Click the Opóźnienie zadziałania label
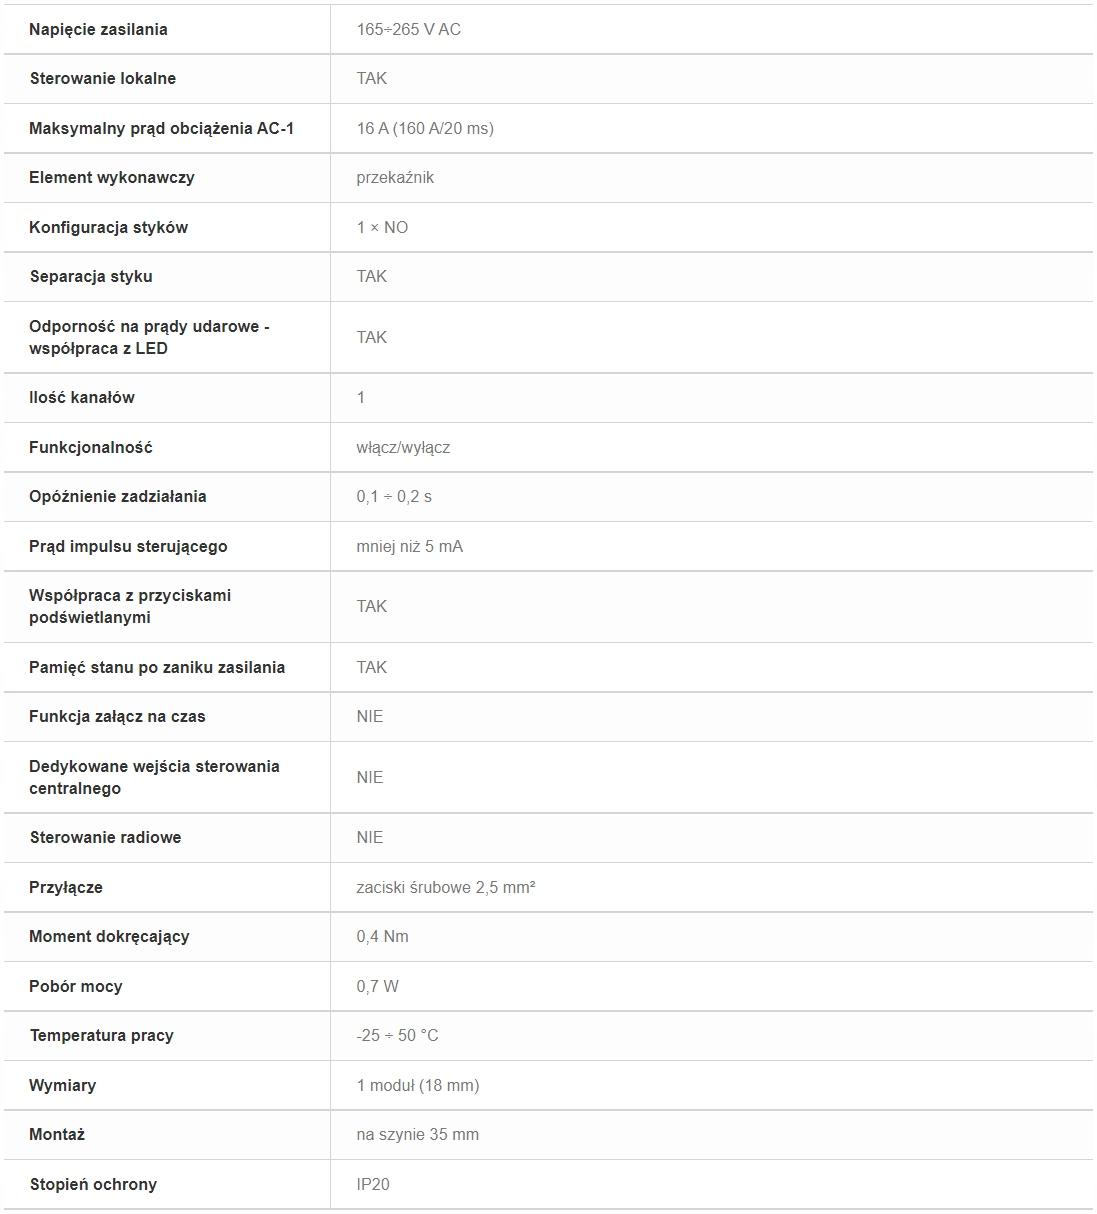1097x1214 pixels. pos(118,496)
